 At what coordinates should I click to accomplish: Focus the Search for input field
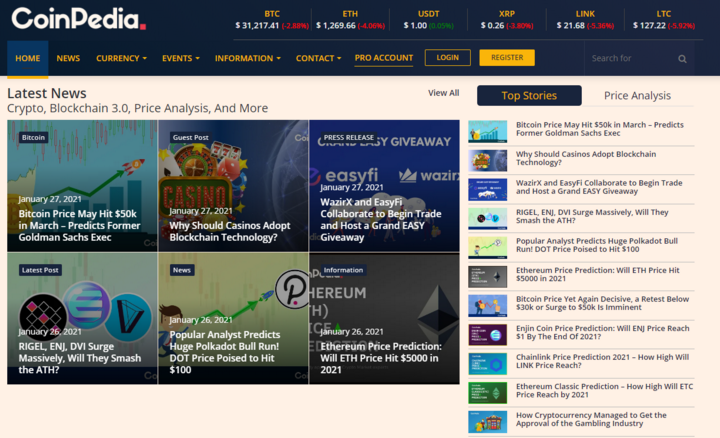631,58
